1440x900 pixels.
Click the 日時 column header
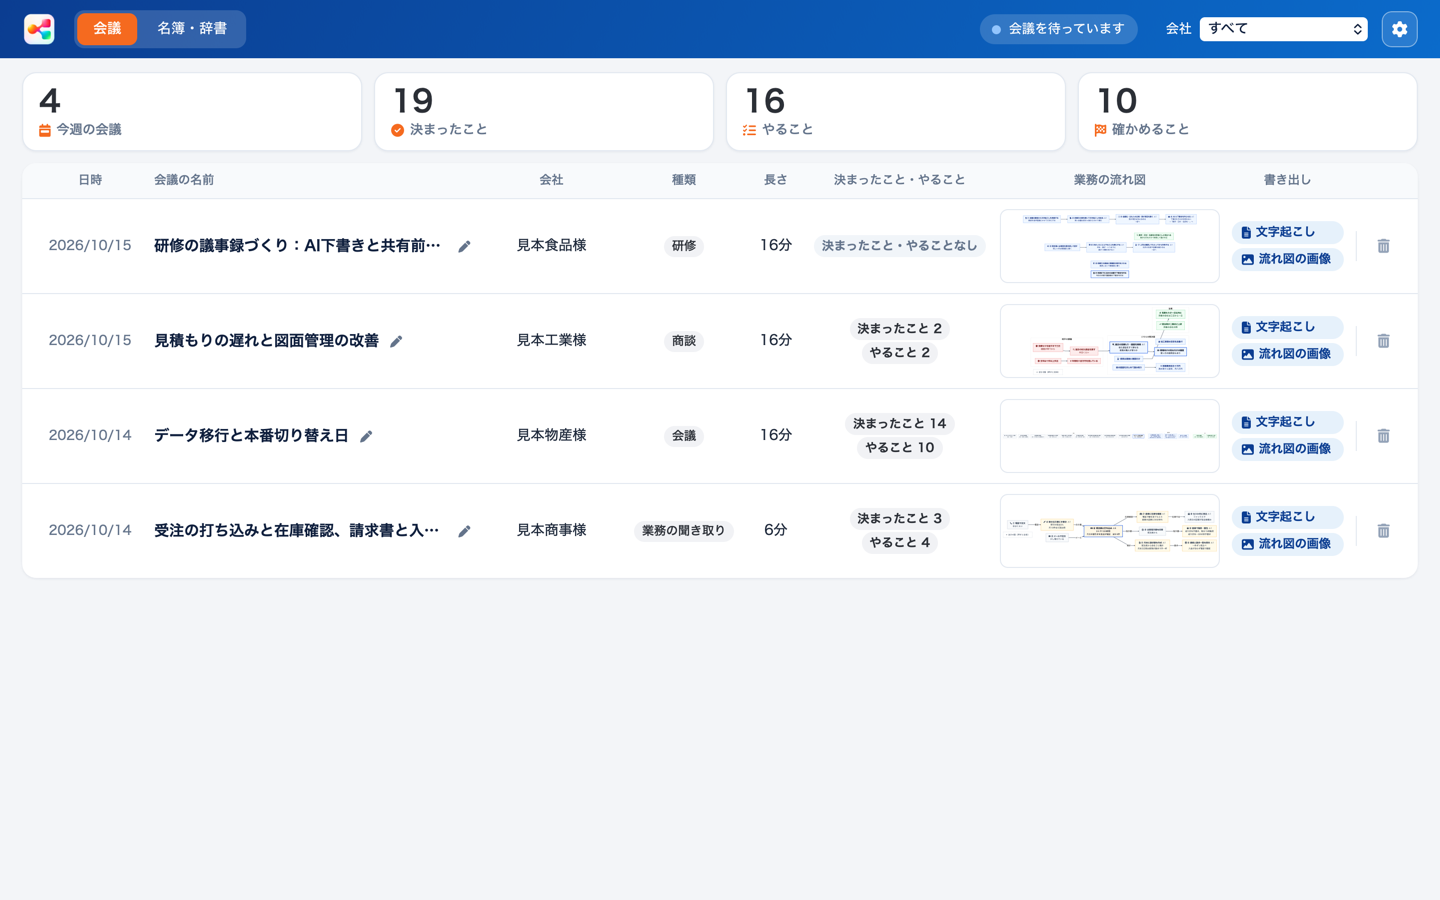click(x=90, y=180)
